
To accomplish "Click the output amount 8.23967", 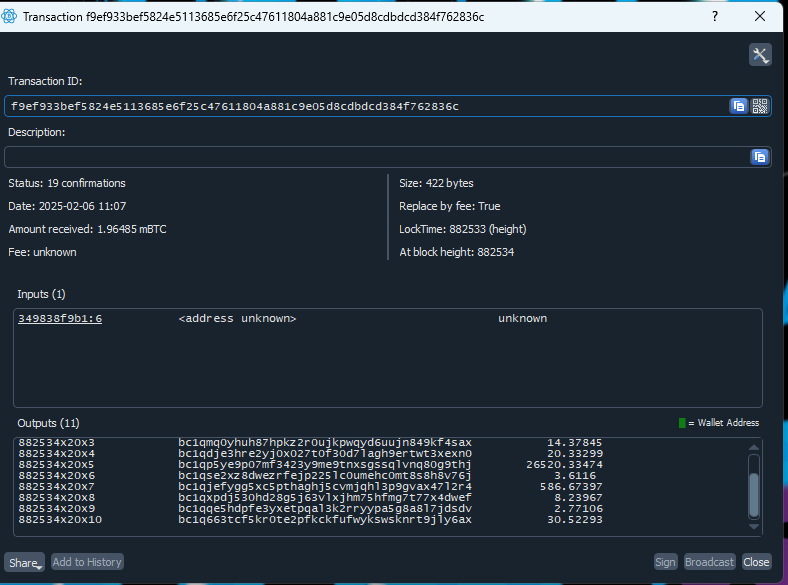I will (578, 498).
